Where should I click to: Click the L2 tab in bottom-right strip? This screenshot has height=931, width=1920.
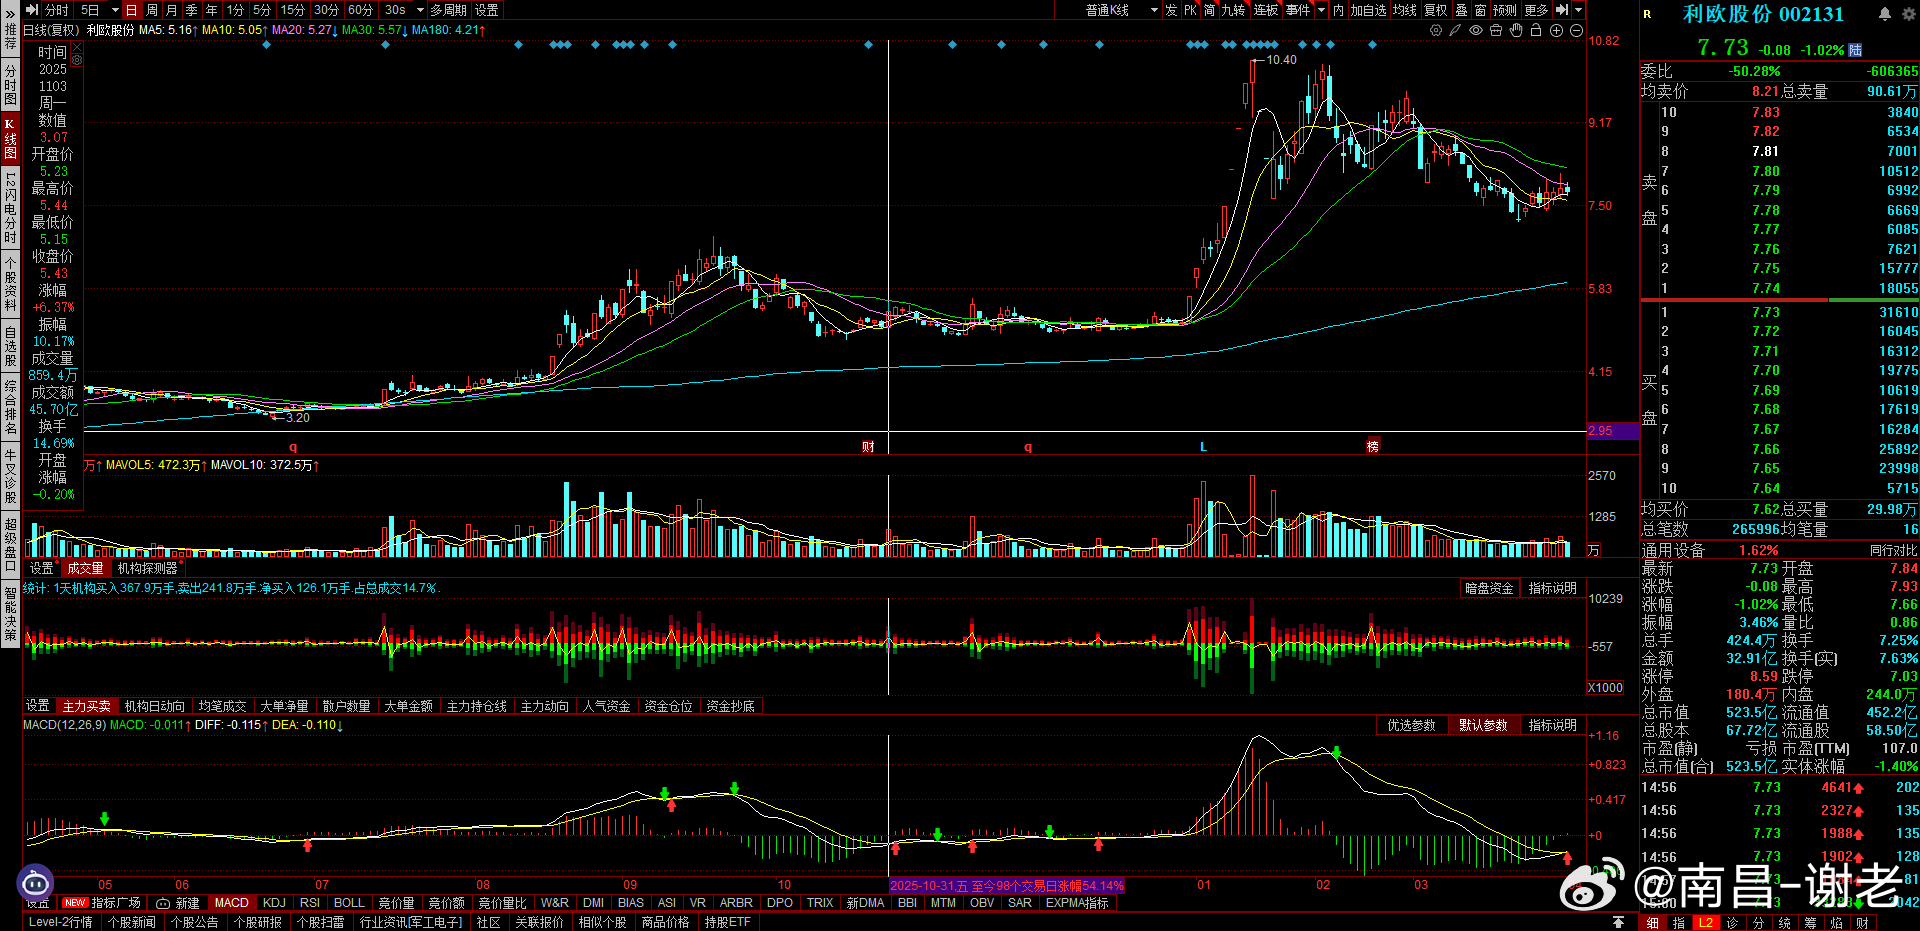click(1706, 923)
